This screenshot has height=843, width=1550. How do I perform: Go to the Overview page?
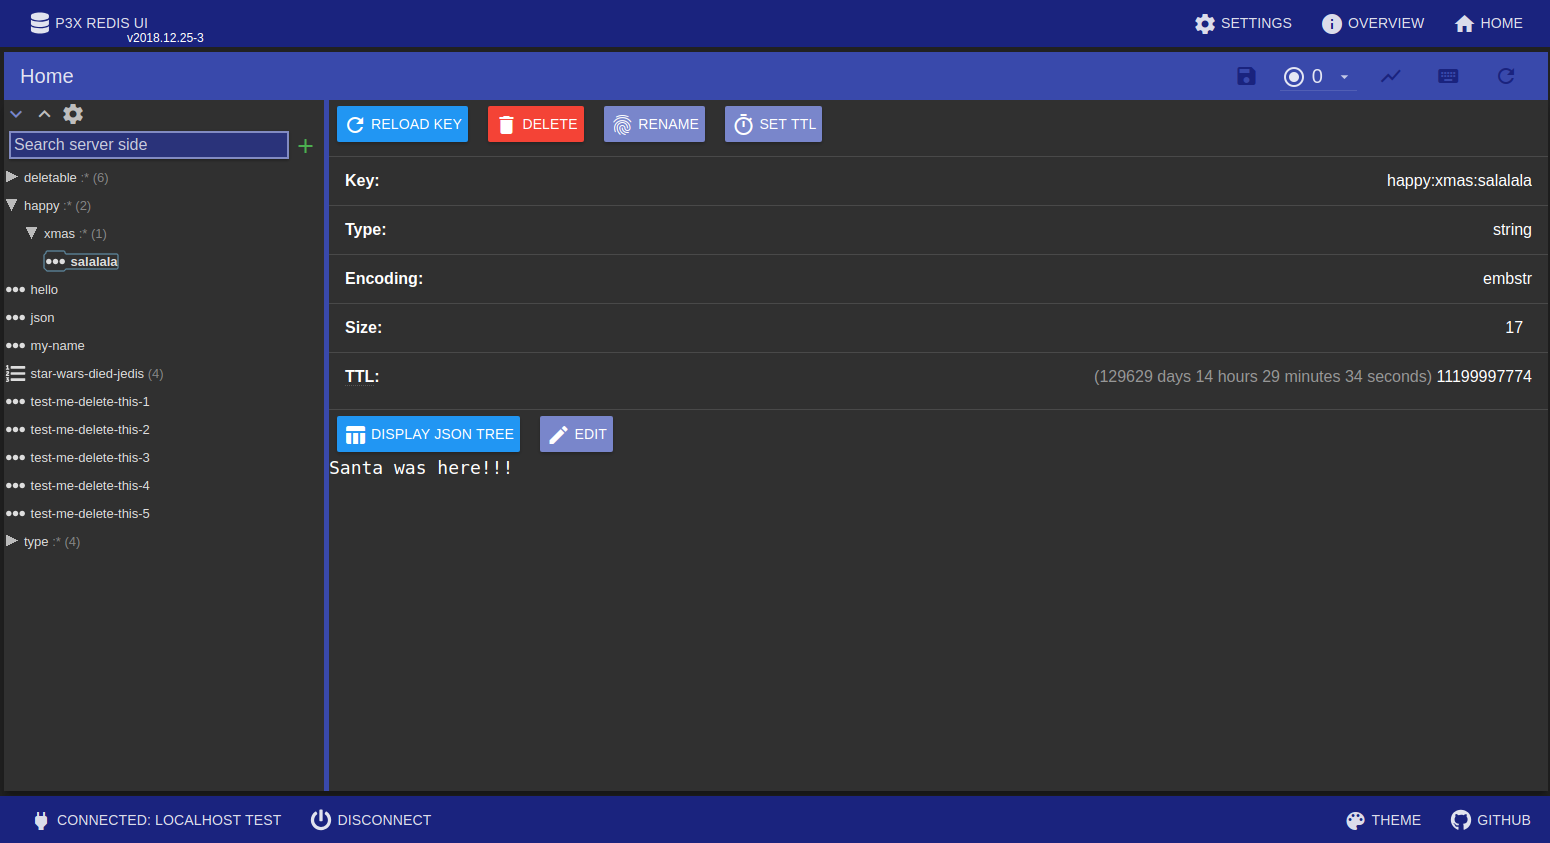coord(1373,23)
